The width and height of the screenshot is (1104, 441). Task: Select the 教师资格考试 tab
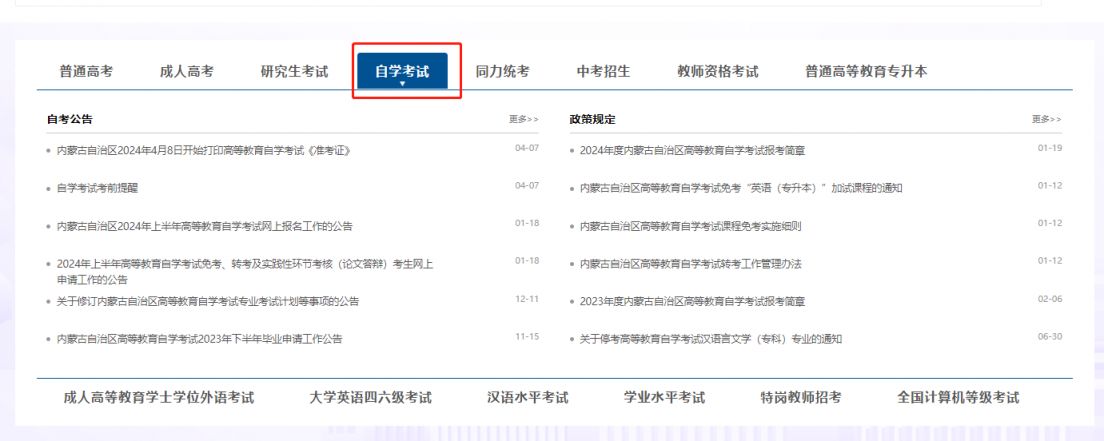click(717, 71)
